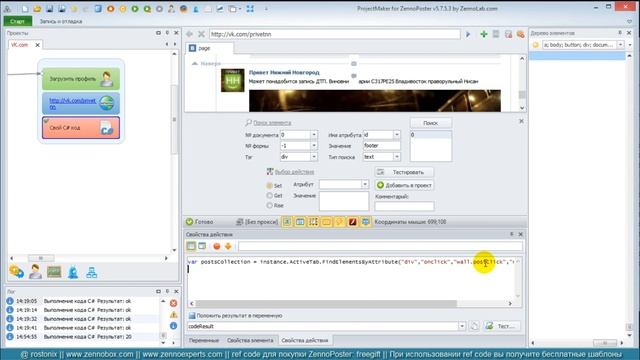
Task: Open the green 'Старт' ribbon tab
Action: tap(18, 21)
